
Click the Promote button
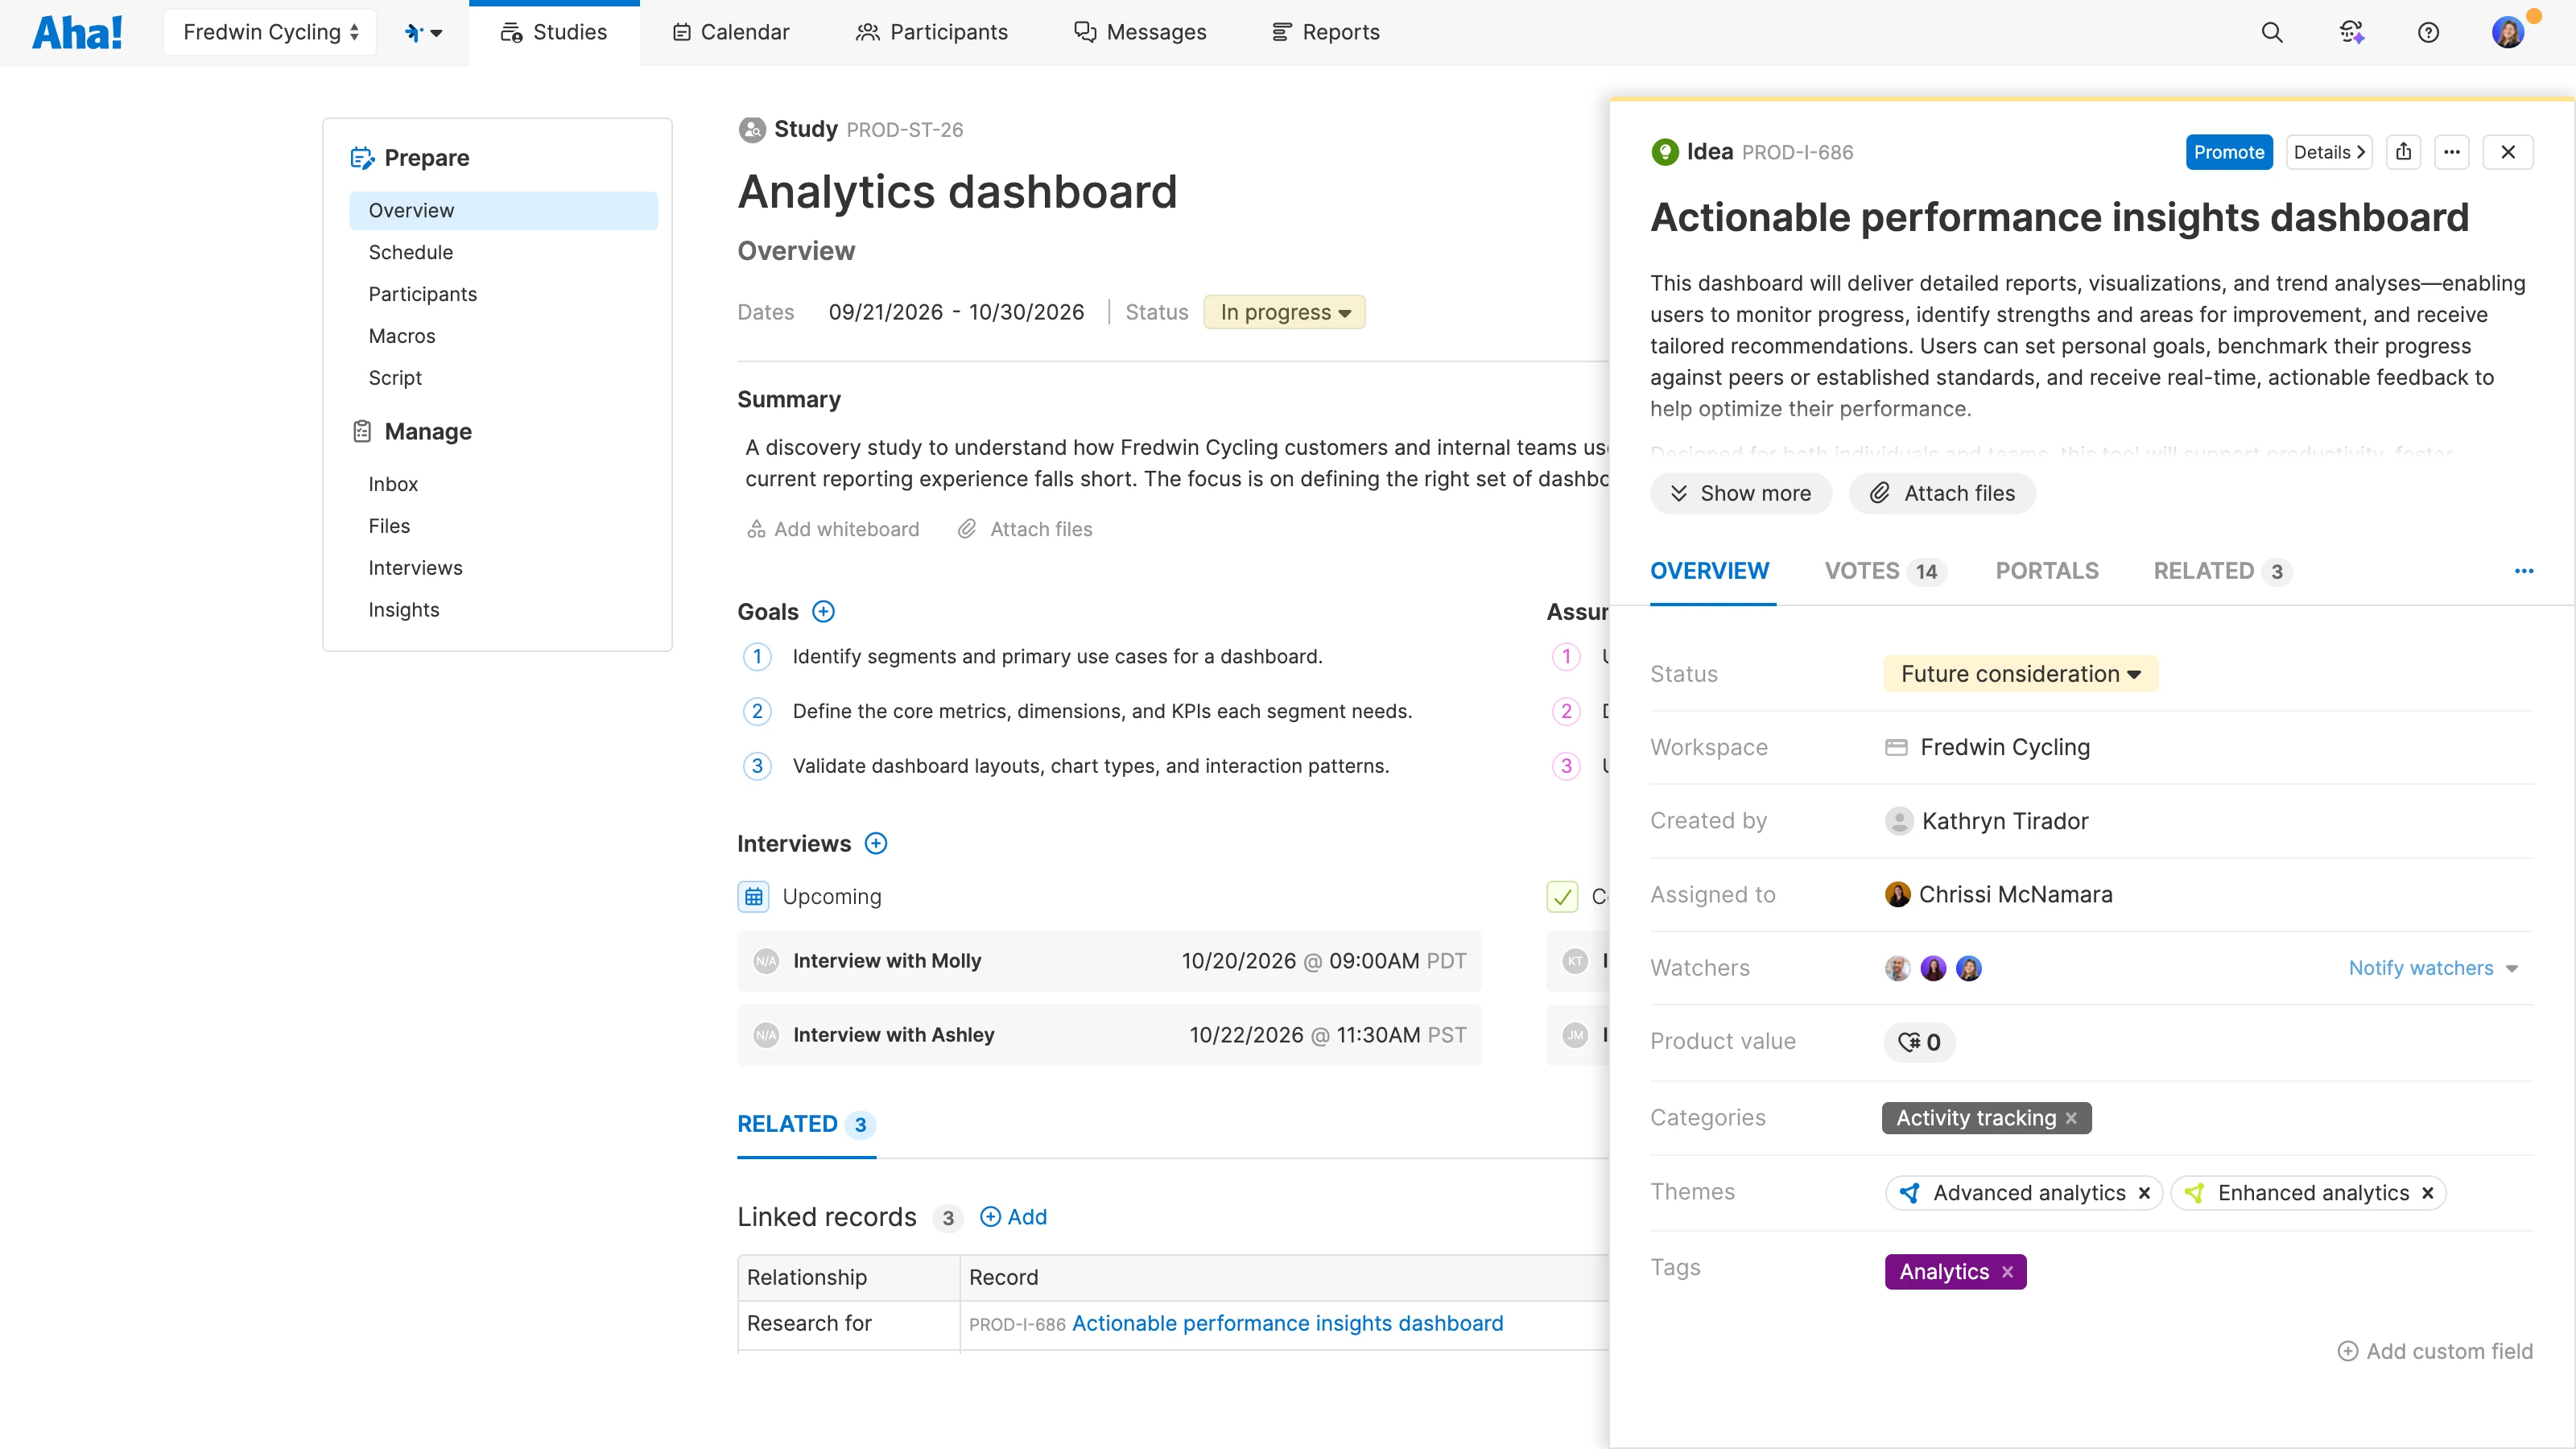(2228, 152)
